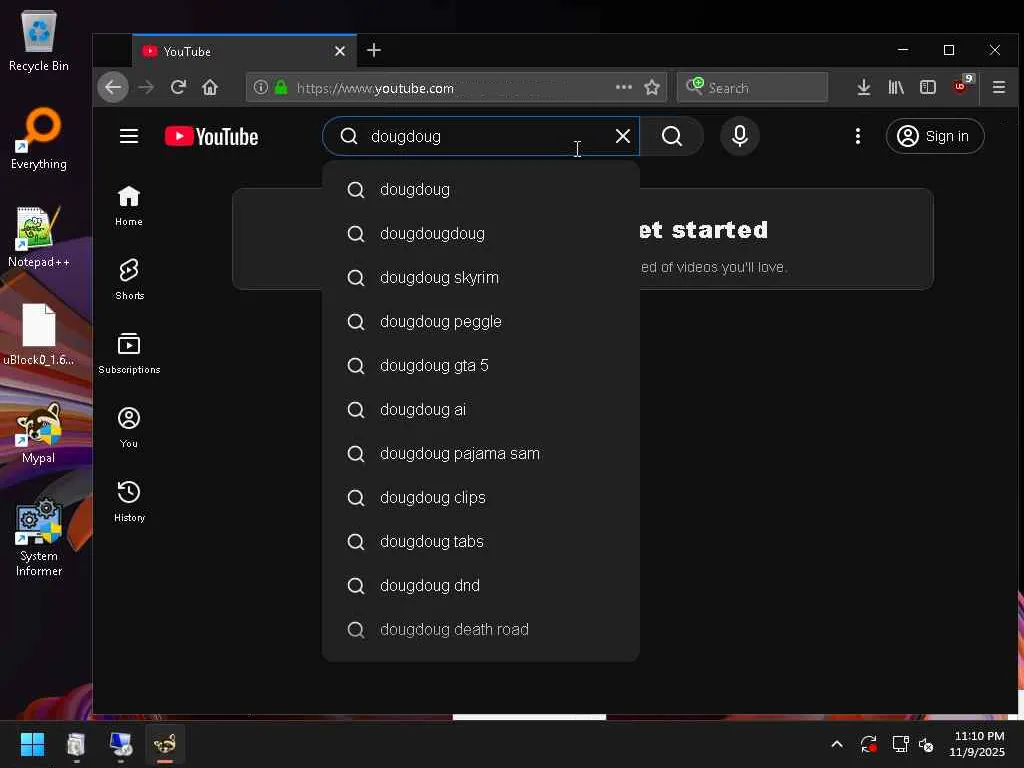Click the browser Search box
This screenshot has width=1024, height=768.
click(752, 88)
